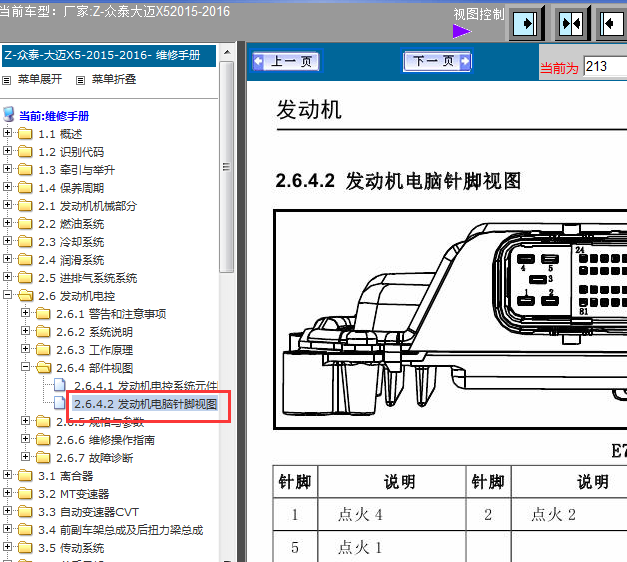Click the folder icon of 3.3 自动变速器CVT
This screenshot has width=627, height=562.
click(25, 512)
